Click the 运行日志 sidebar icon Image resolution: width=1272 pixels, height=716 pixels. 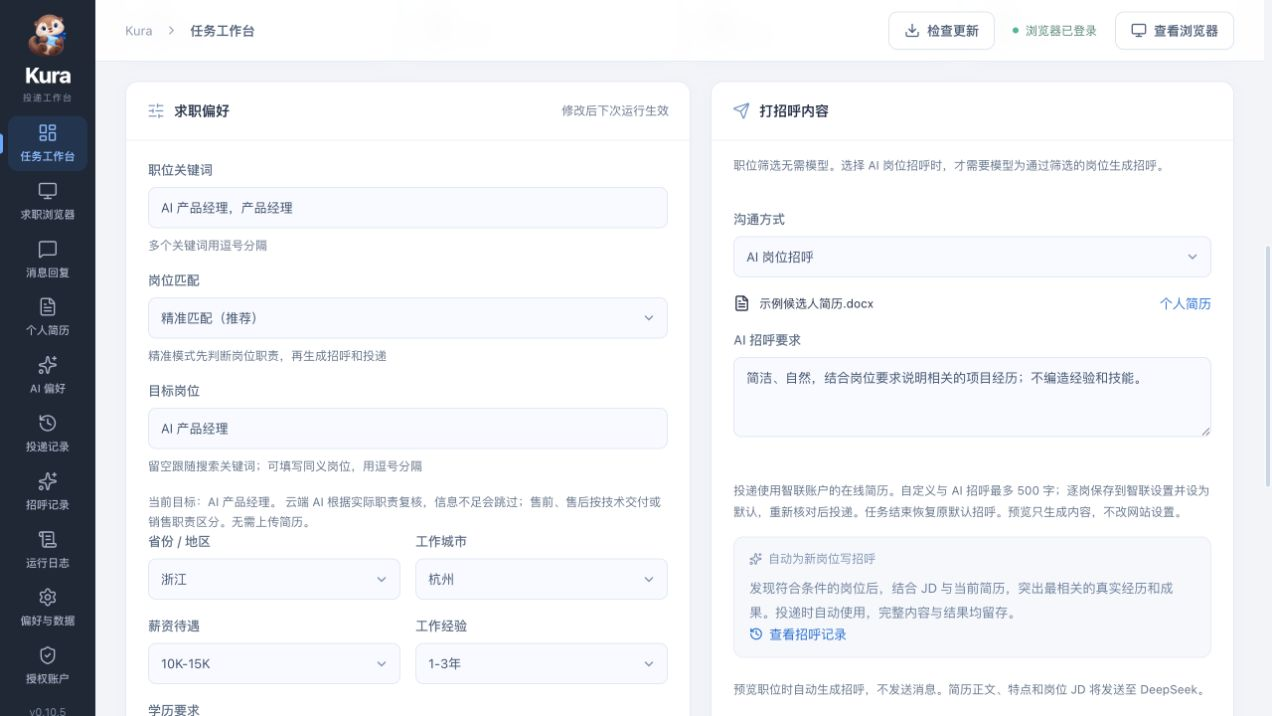[47, 539]
